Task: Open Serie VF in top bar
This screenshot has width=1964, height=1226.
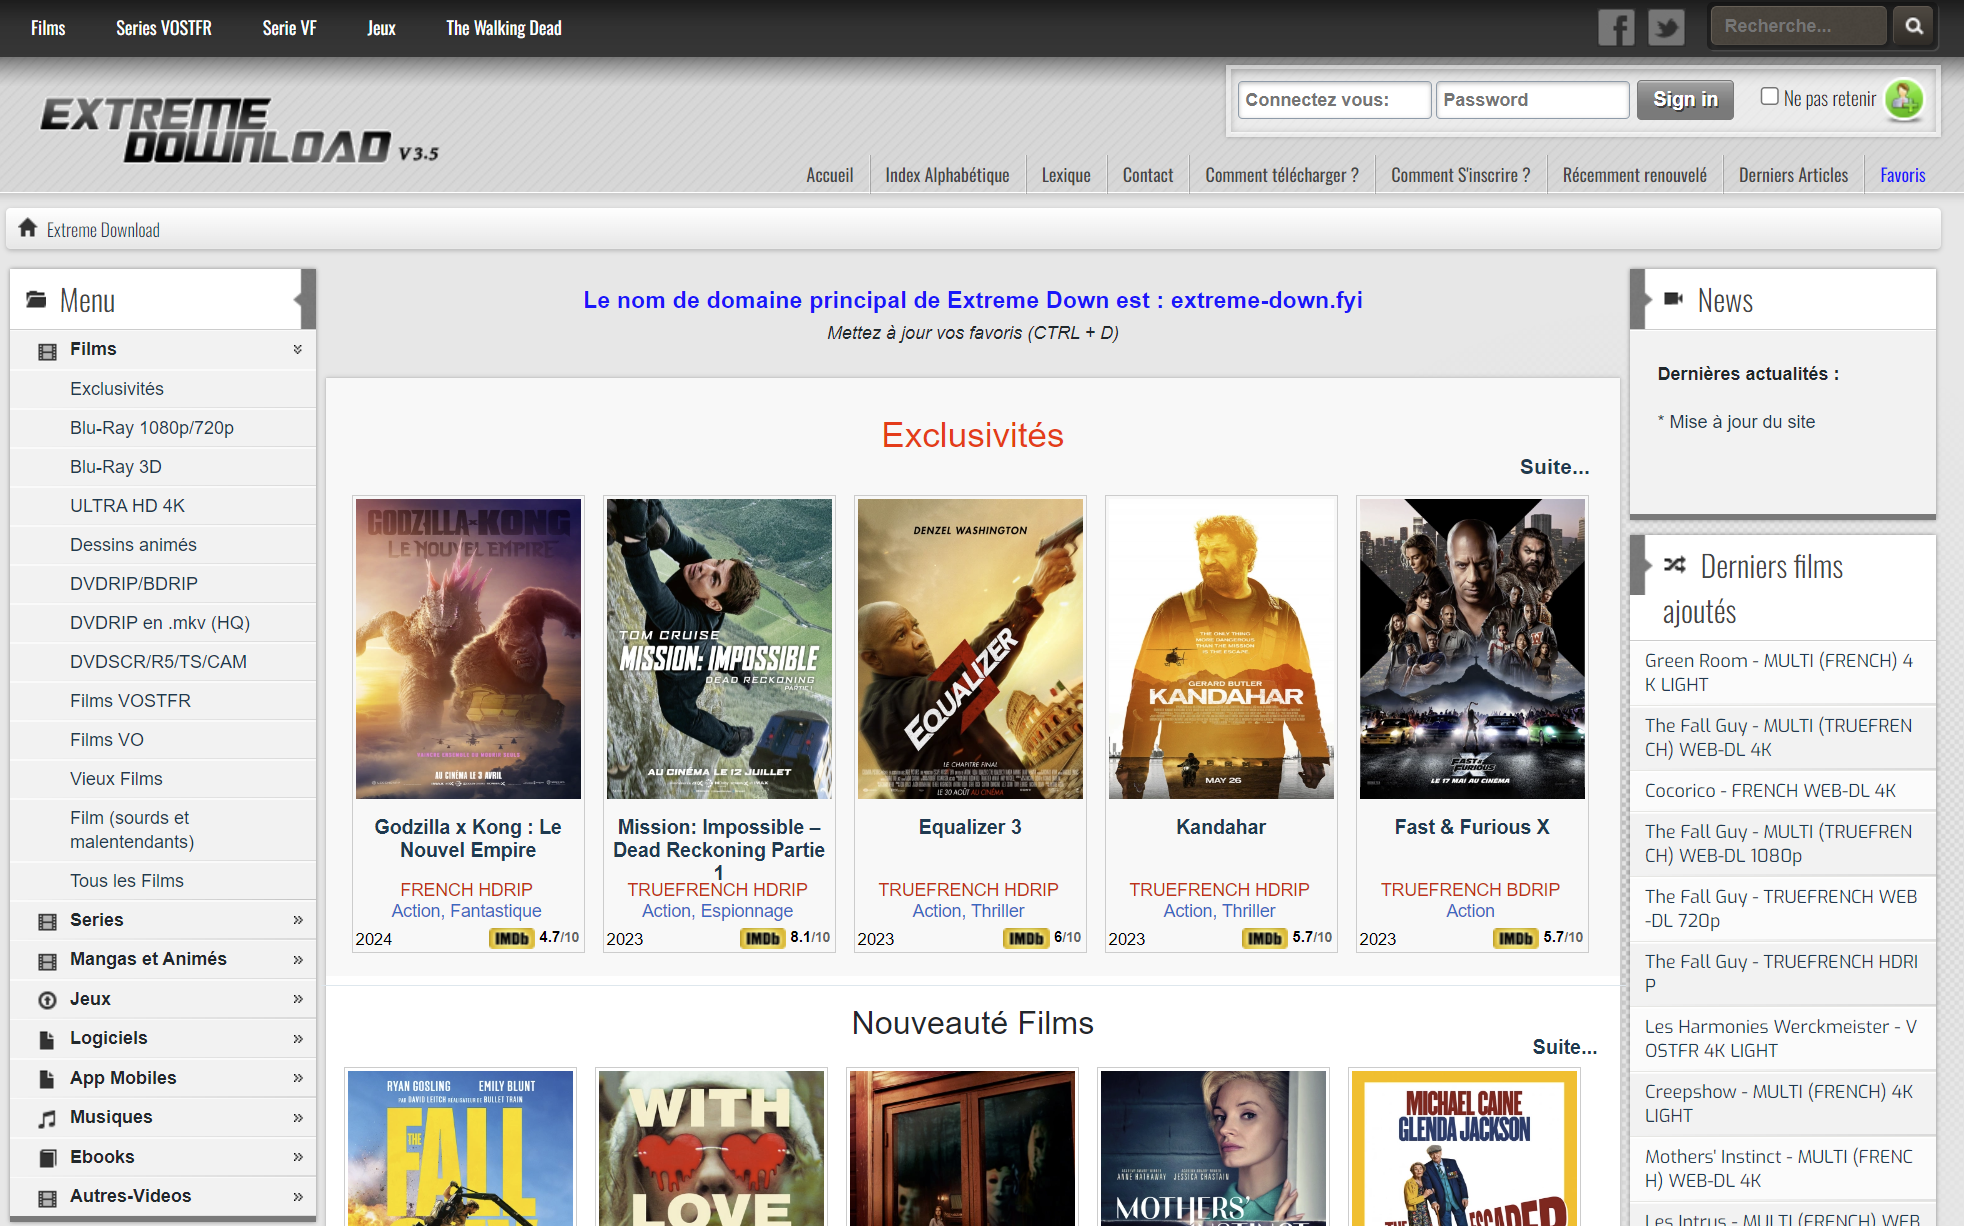Action: [290, 28]
